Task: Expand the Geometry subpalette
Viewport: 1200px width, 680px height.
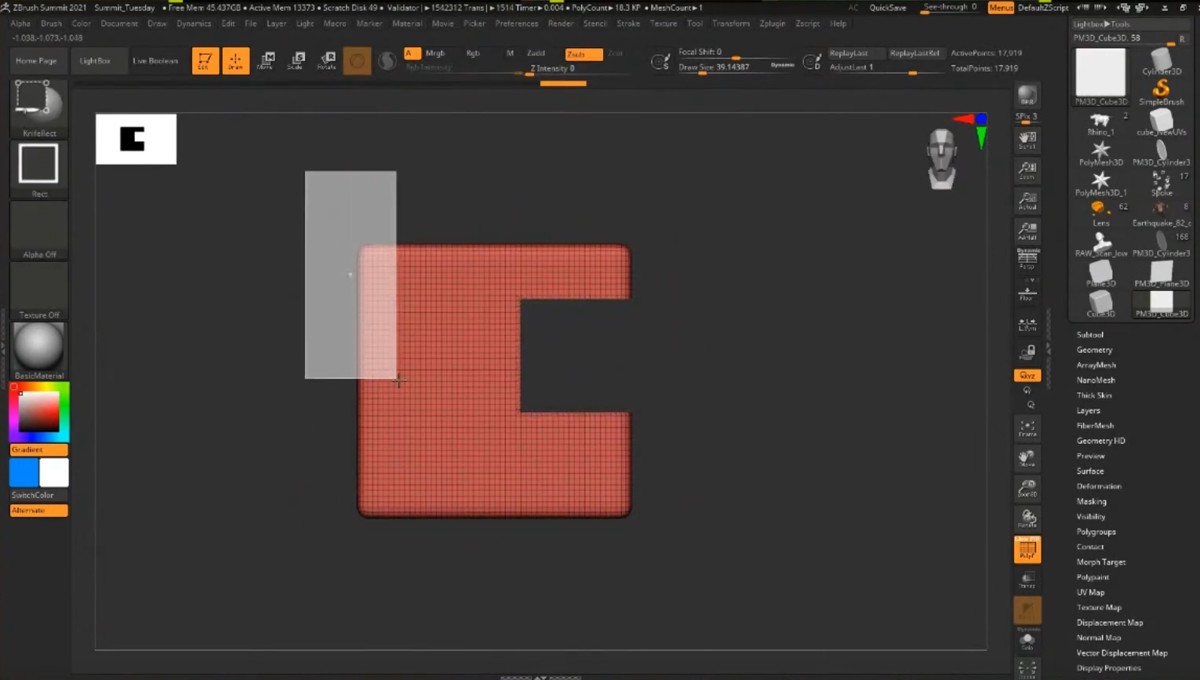Action: coord(1094,350)
